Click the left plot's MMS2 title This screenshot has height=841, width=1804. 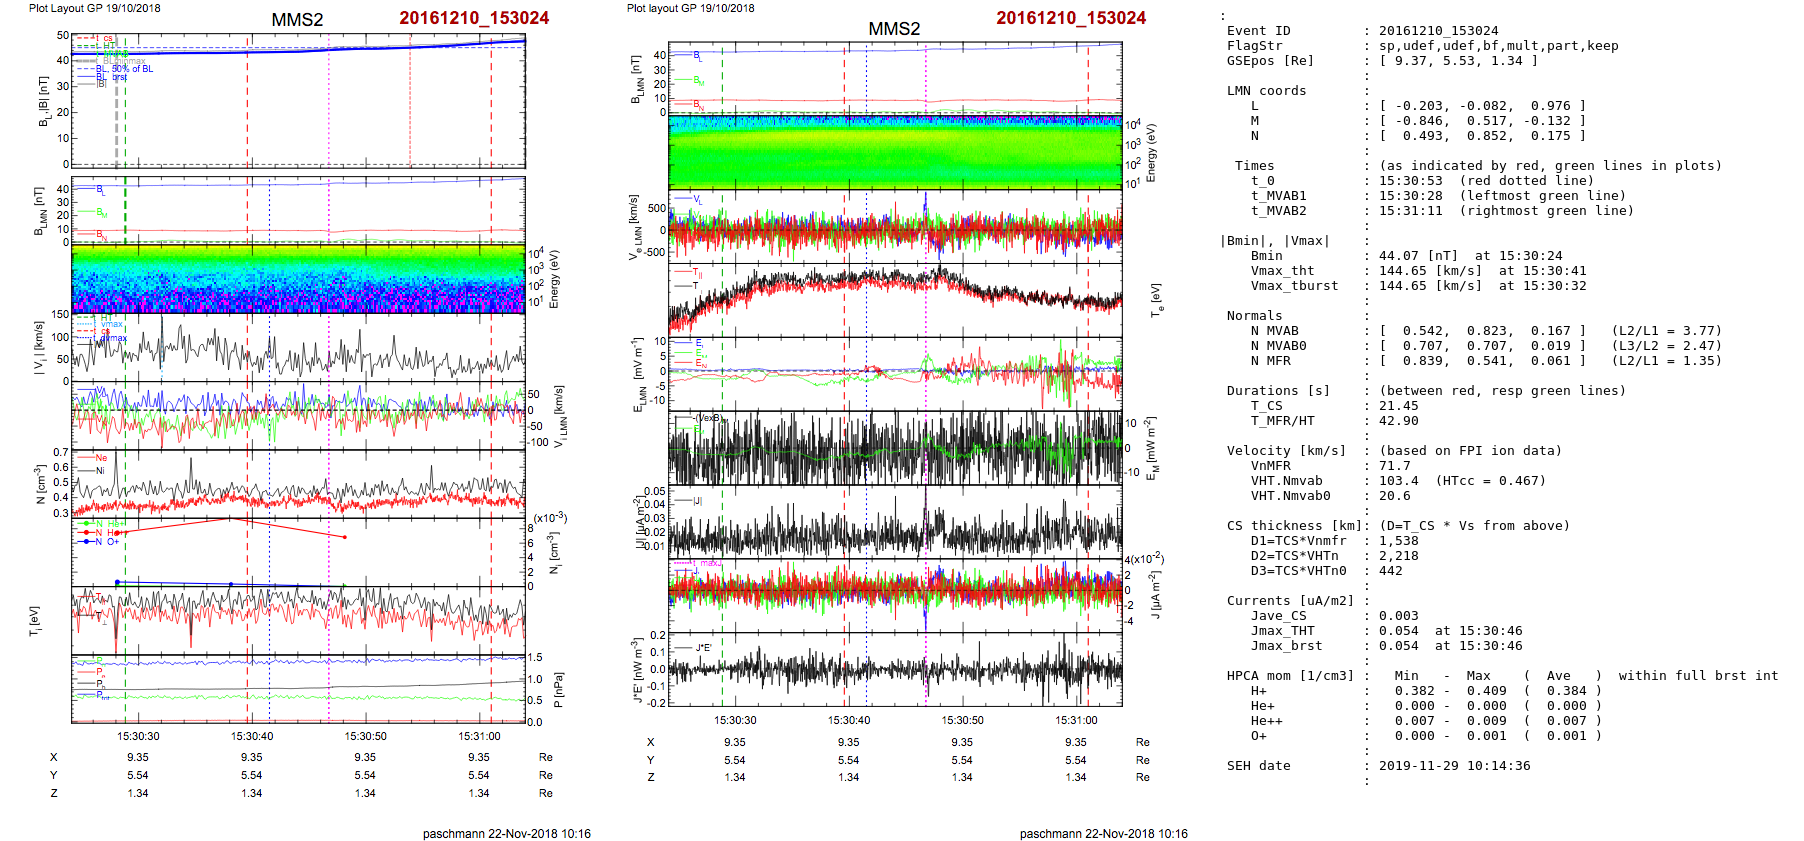(297, 20)
